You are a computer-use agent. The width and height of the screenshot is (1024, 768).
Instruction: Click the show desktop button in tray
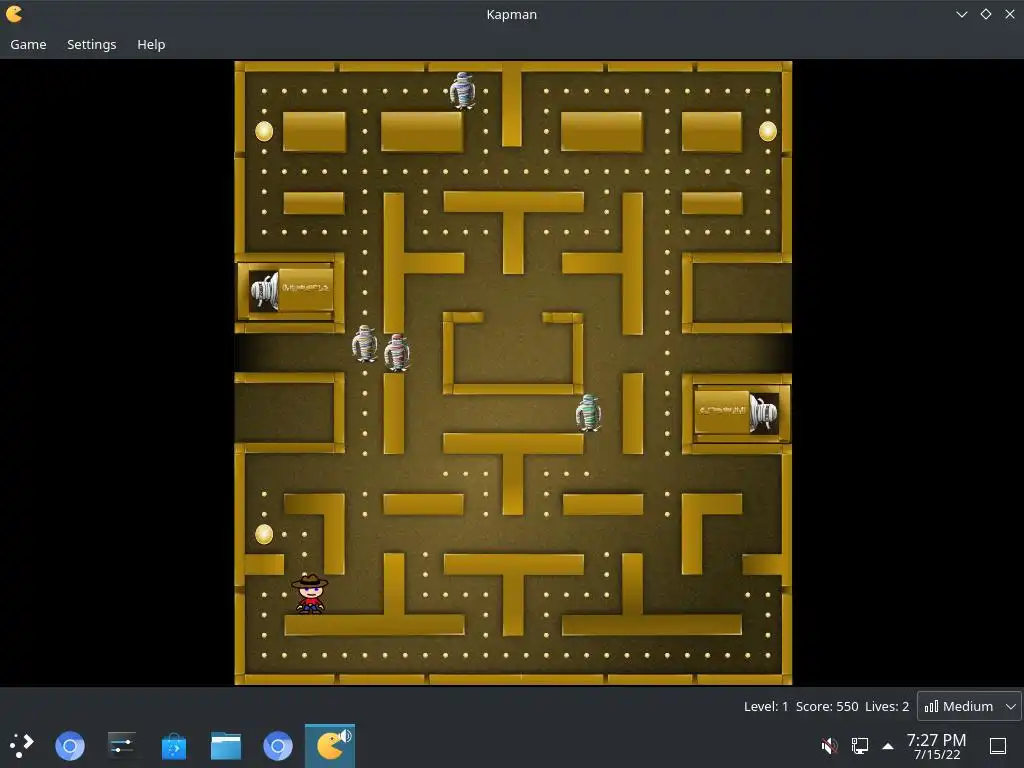click(998, 745)
